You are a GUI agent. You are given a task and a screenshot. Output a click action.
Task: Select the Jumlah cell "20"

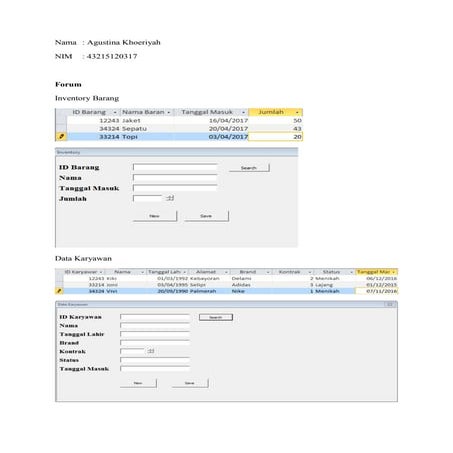tap(275, 136)
